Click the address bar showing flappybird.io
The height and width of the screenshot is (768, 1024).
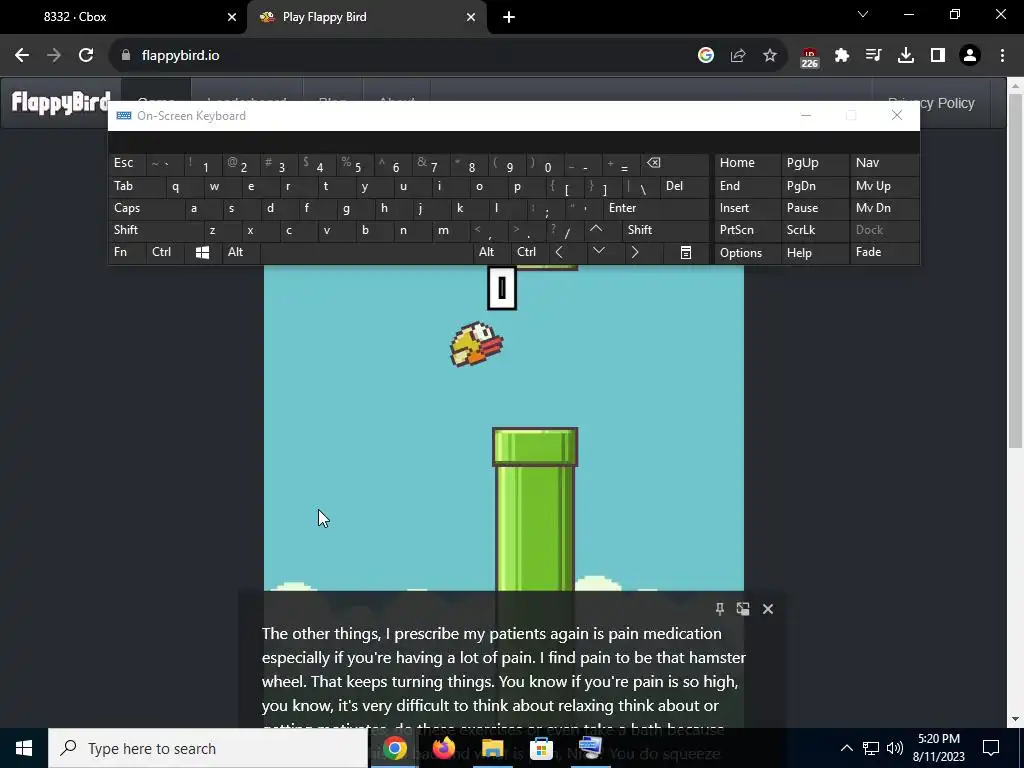click(x=405, y=56)
